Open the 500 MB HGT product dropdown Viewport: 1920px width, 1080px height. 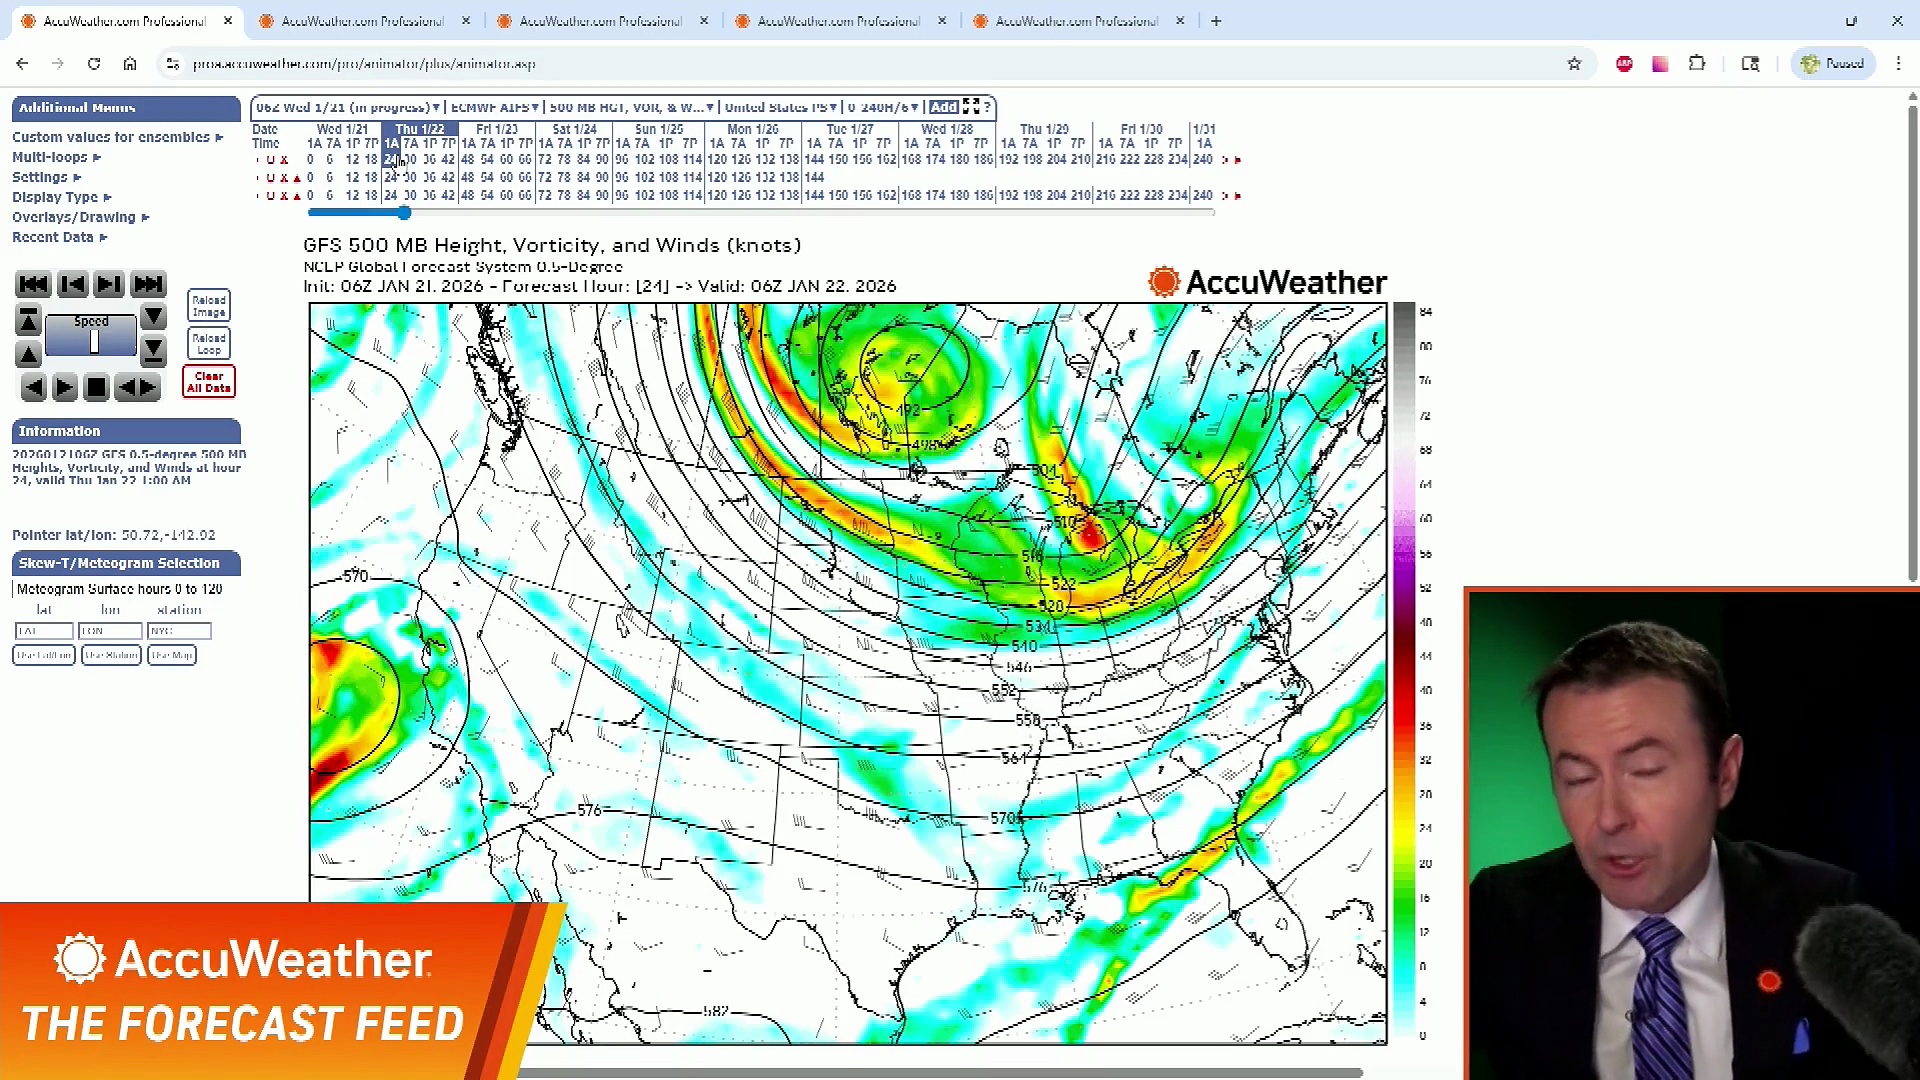pos(632,107)
